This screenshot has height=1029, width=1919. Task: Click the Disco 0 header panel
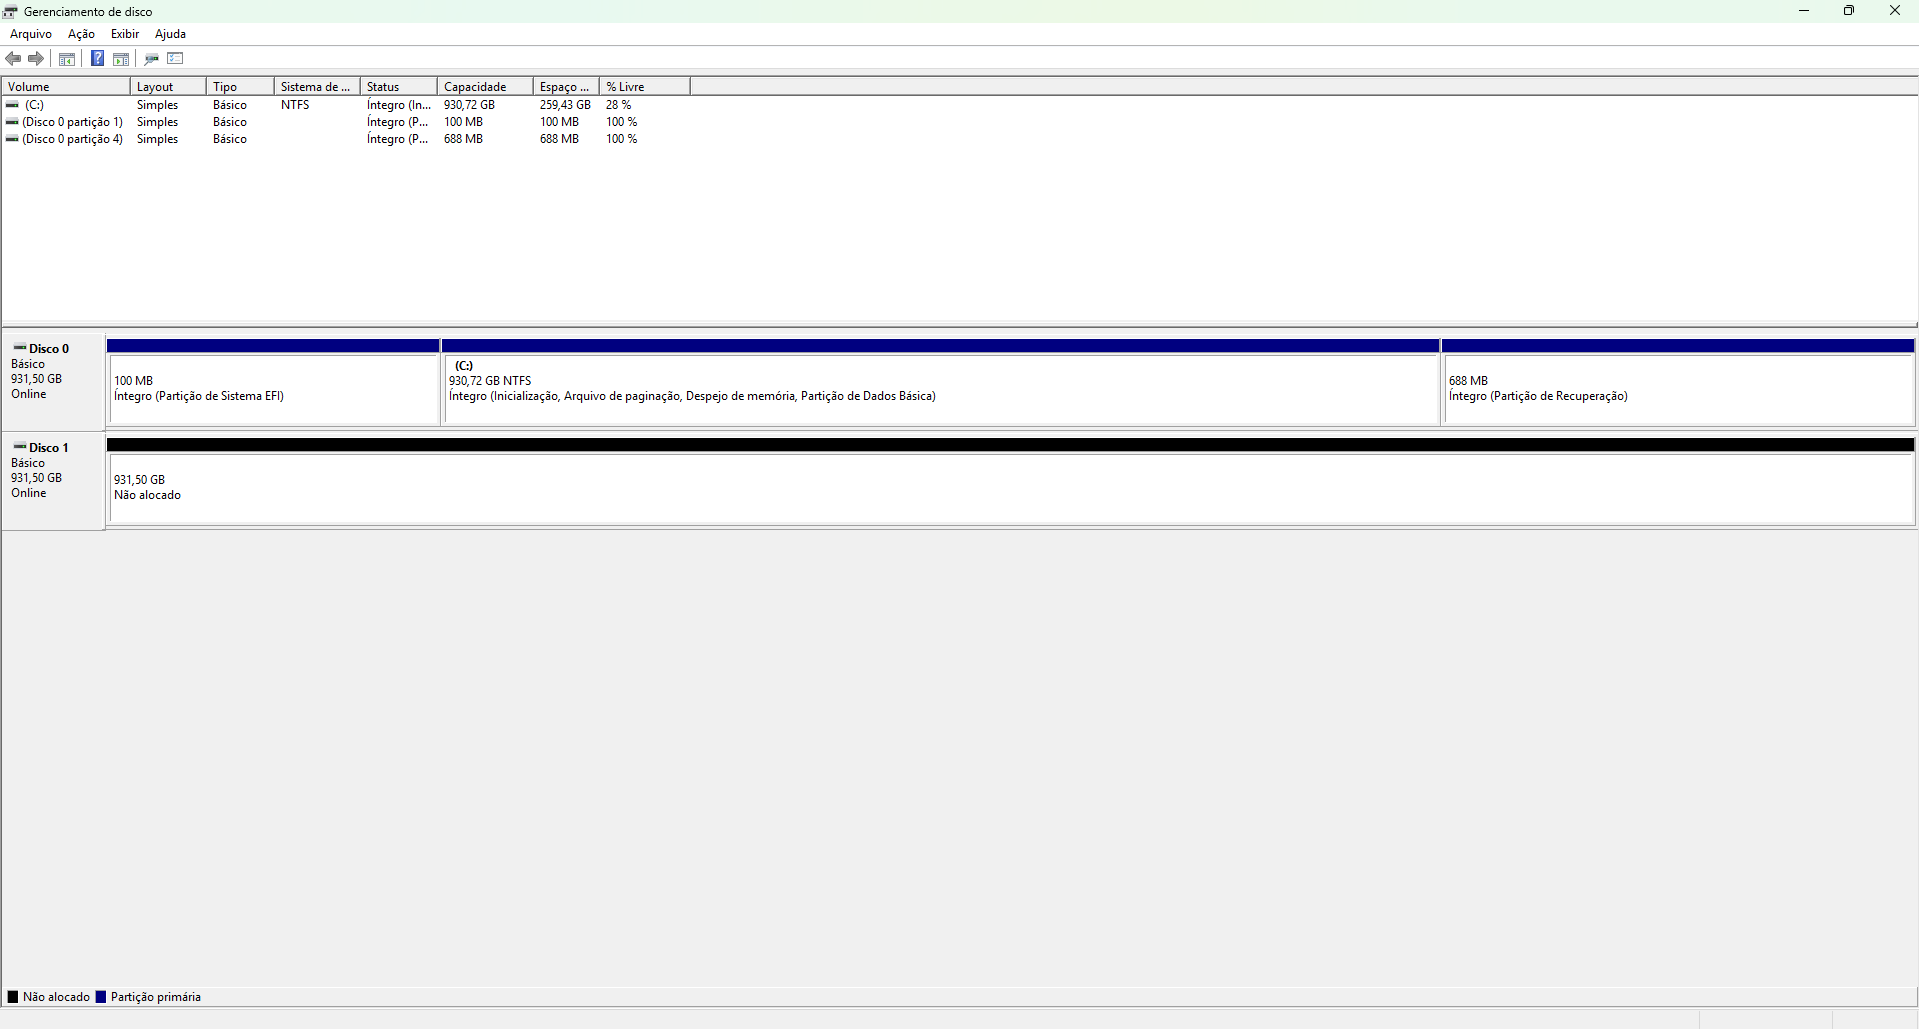pyautogui.click(x=53, y=381)
